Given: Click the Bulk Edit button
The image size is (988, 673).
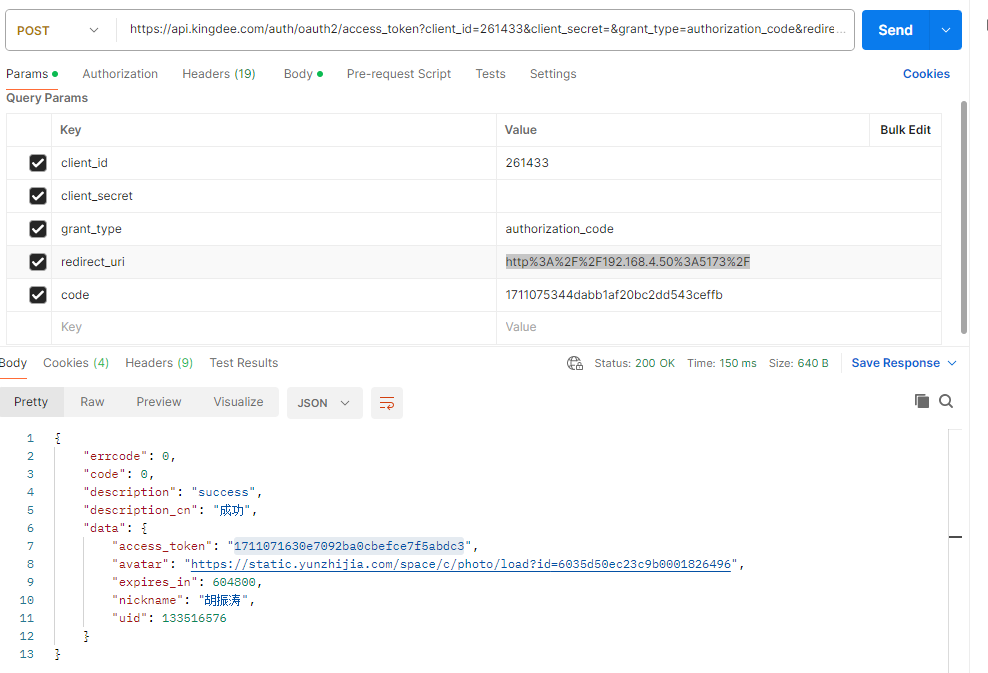Looking at the screenshot, I should coord(905,130).
